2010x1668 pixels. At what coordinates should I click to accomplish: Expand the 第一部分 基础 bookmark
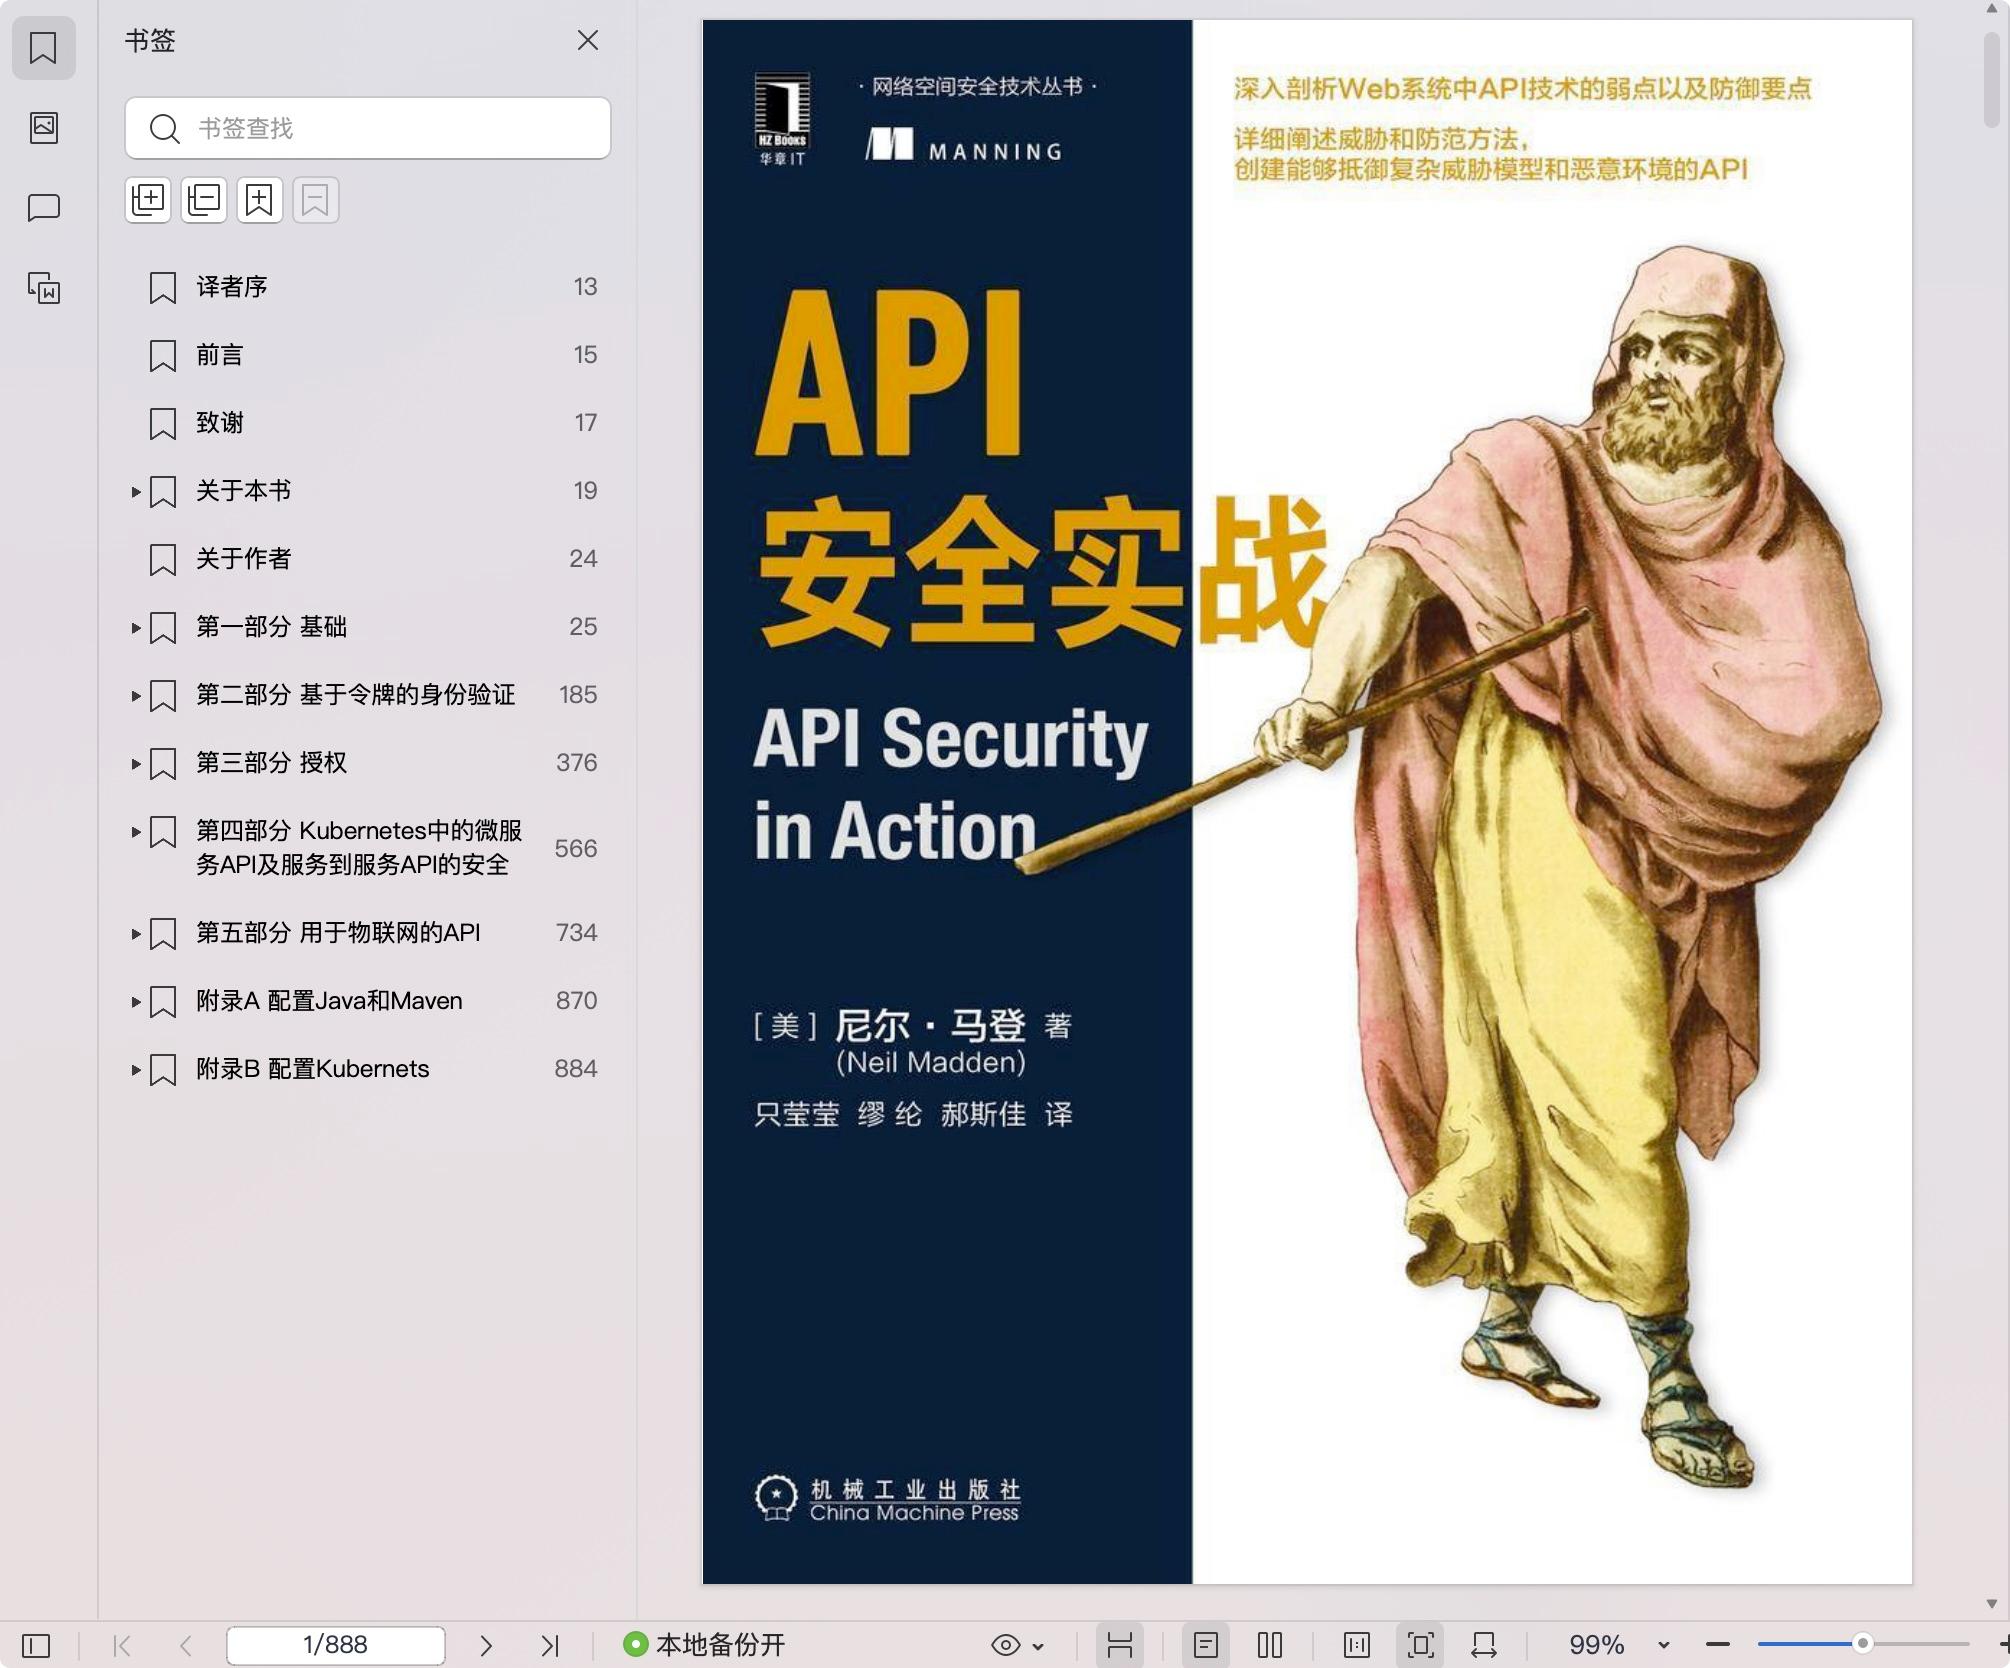tap(136, 628)
